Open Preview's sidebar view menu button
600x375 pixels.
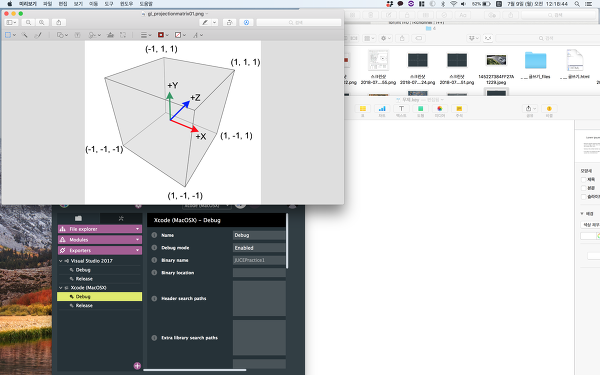[x=11, y=23]
